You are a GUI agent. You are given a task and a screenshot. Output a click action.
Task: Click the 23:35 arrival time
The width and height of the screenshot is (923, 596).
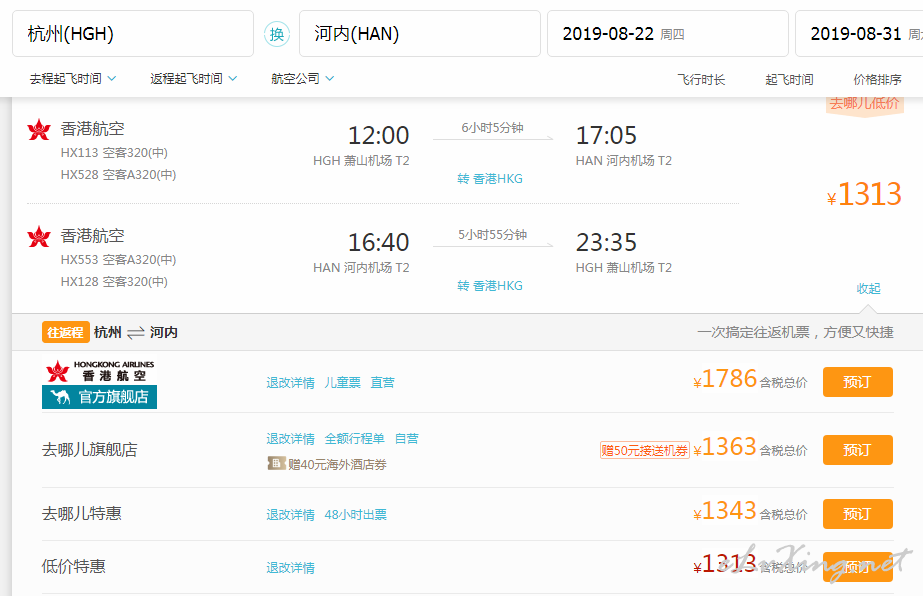[606, 243]
